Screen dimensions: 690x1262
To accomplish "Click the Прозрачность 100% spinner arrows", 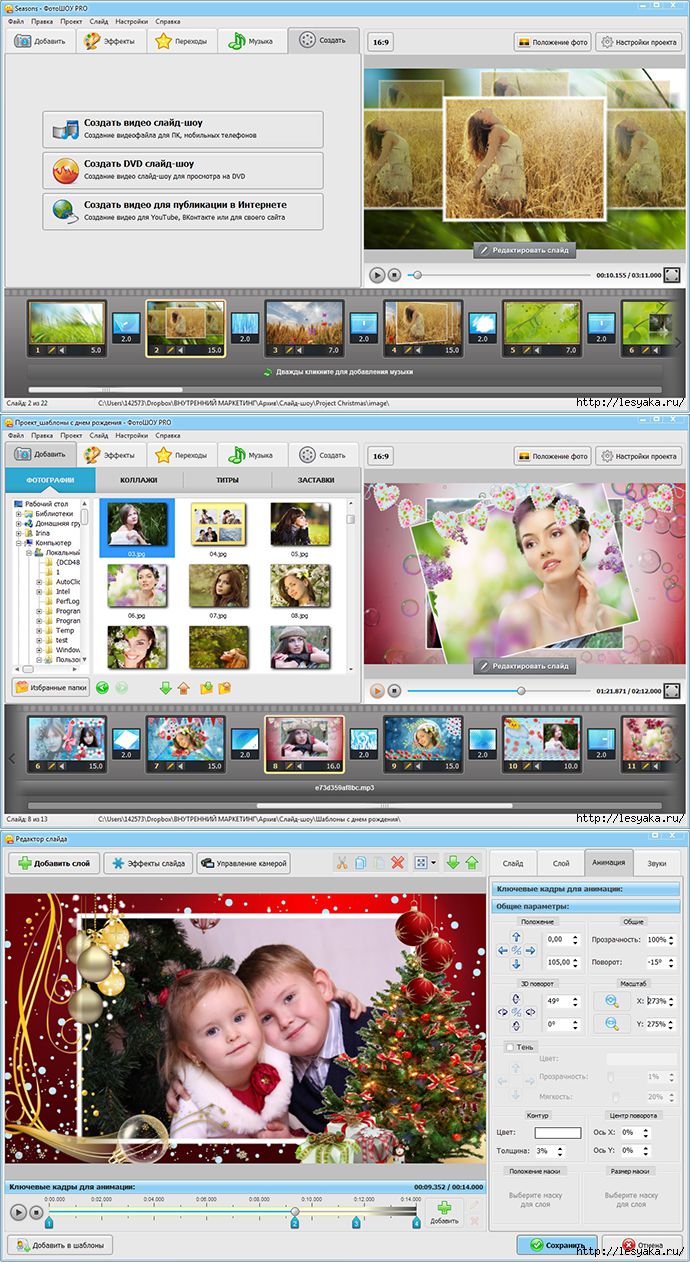I will point(672,940).
